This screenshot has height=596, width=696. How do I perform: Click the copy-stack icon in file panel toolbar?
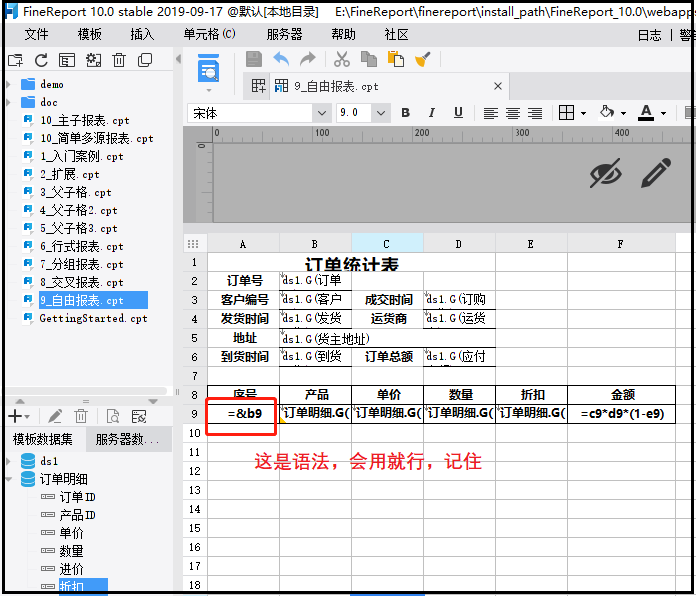point(145,60)
